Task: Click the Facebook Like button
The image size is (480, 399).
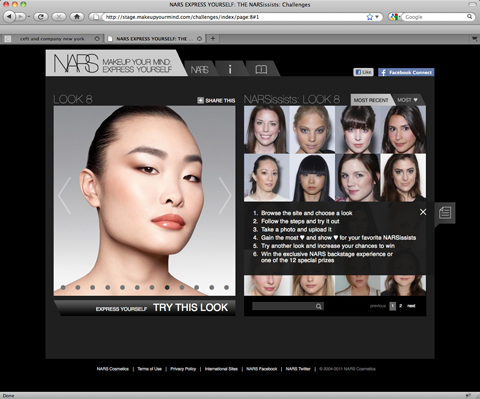Action: coord(363,72)
